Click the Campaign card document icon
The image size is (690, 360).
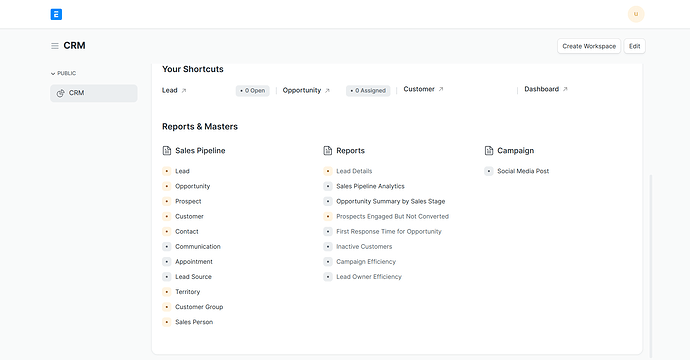tap(489, 151)
